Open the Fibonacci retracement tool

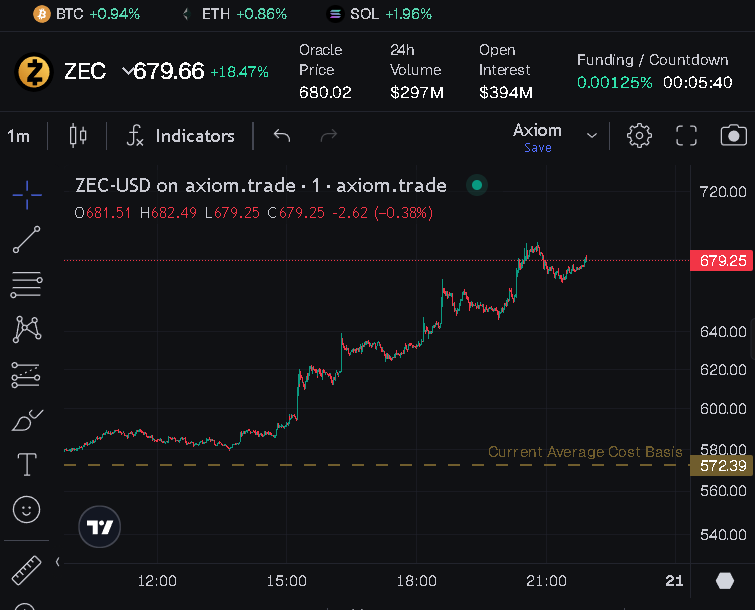click(26, 284)
